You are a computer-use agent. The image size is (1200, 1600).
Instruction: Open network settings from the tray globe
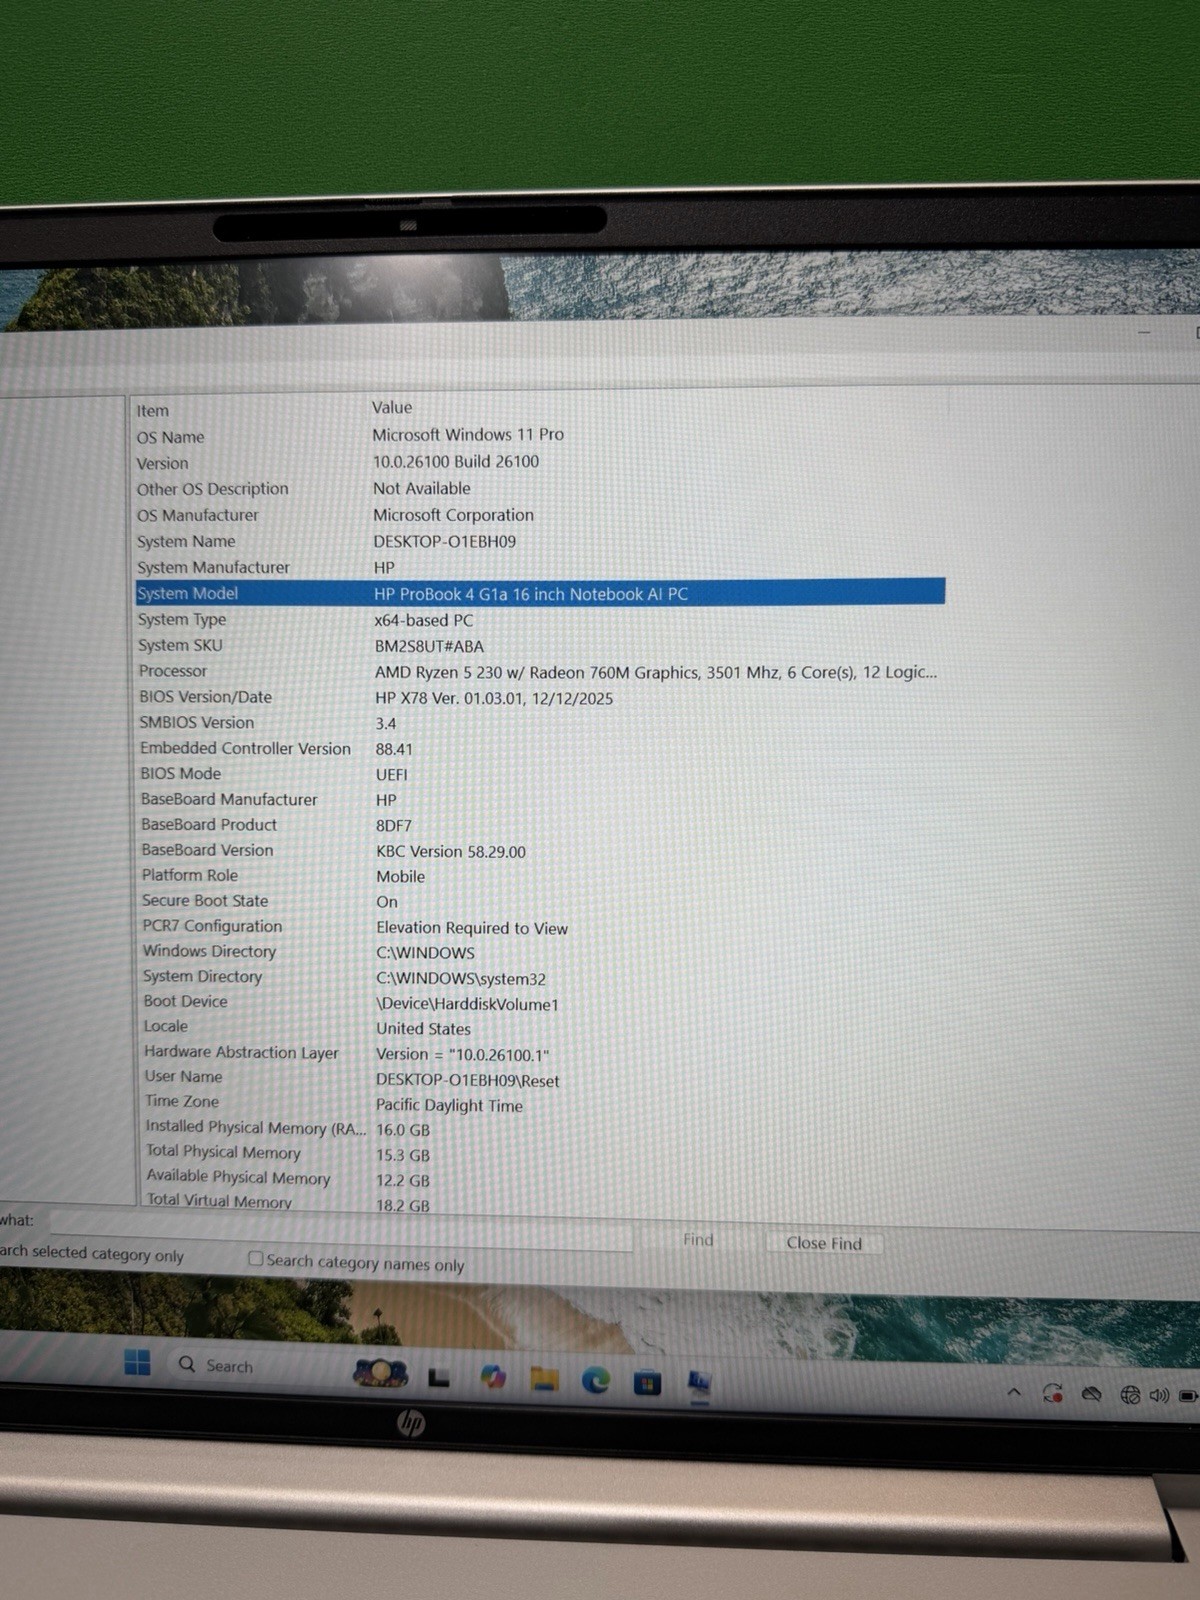click(x=1130, y=1394)
